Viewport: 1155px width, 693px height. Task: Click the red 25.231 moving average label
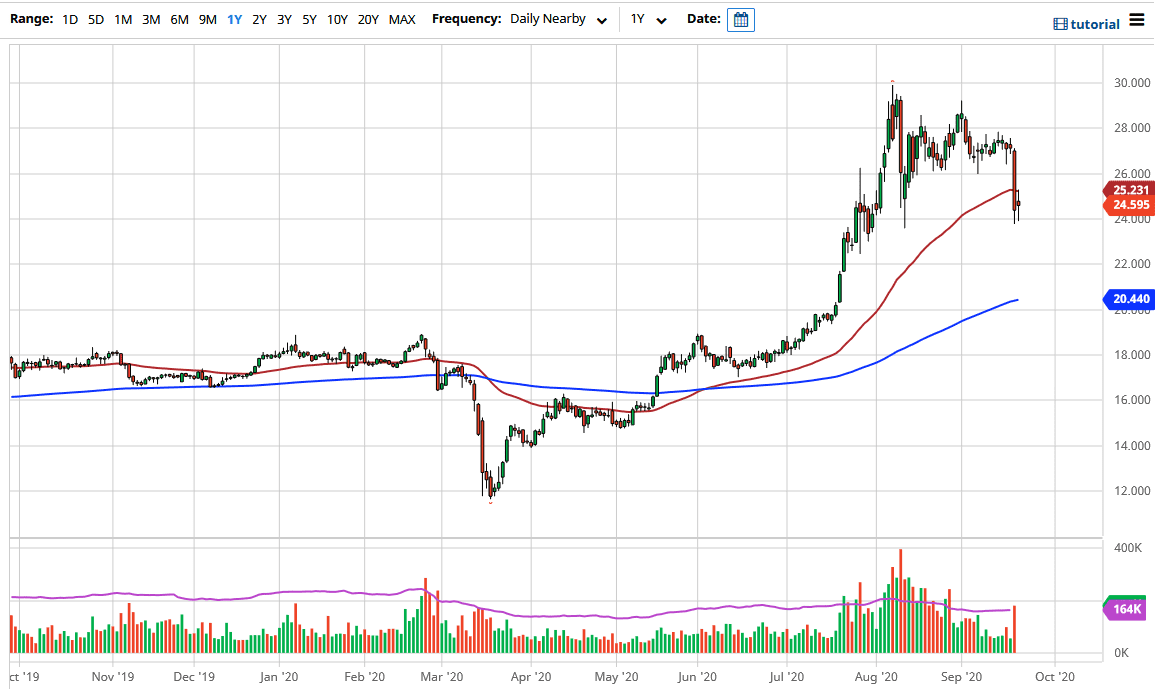tap(1130, 190)
